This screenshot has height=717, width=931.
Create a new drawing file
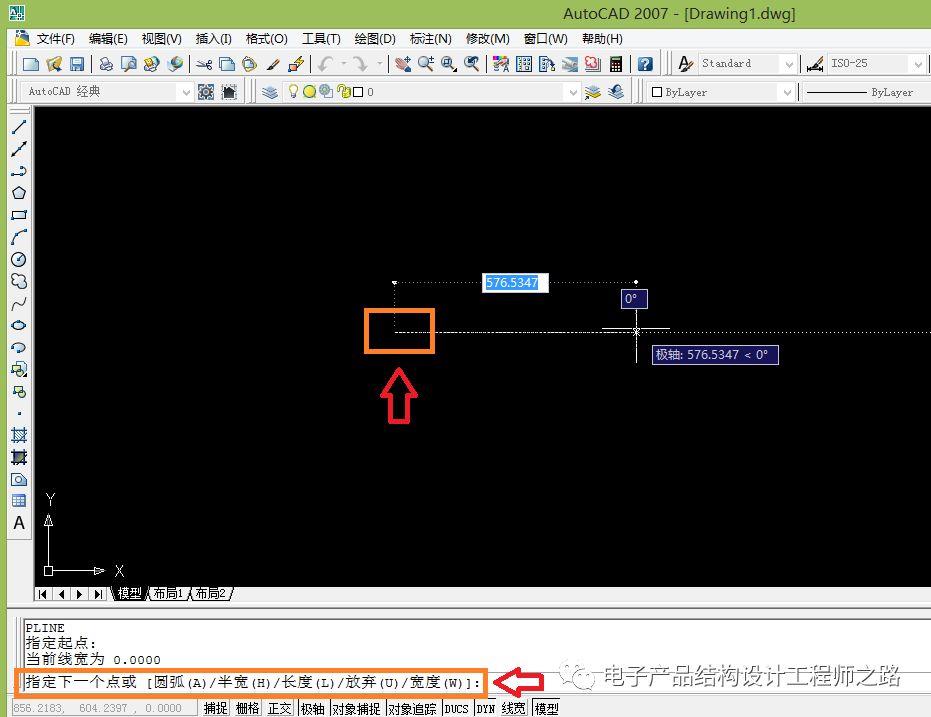point(30,64)
